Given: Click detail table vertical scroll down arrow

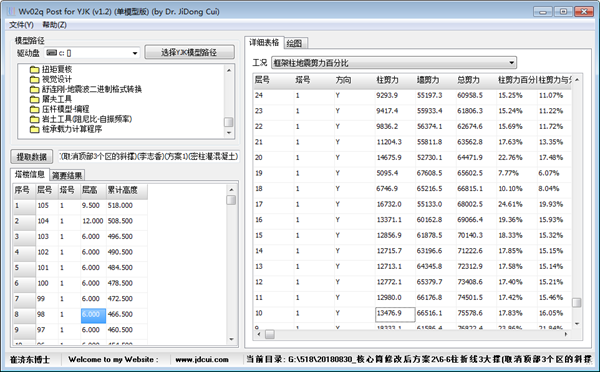Looking at the screenshot, I should point(577,324).
